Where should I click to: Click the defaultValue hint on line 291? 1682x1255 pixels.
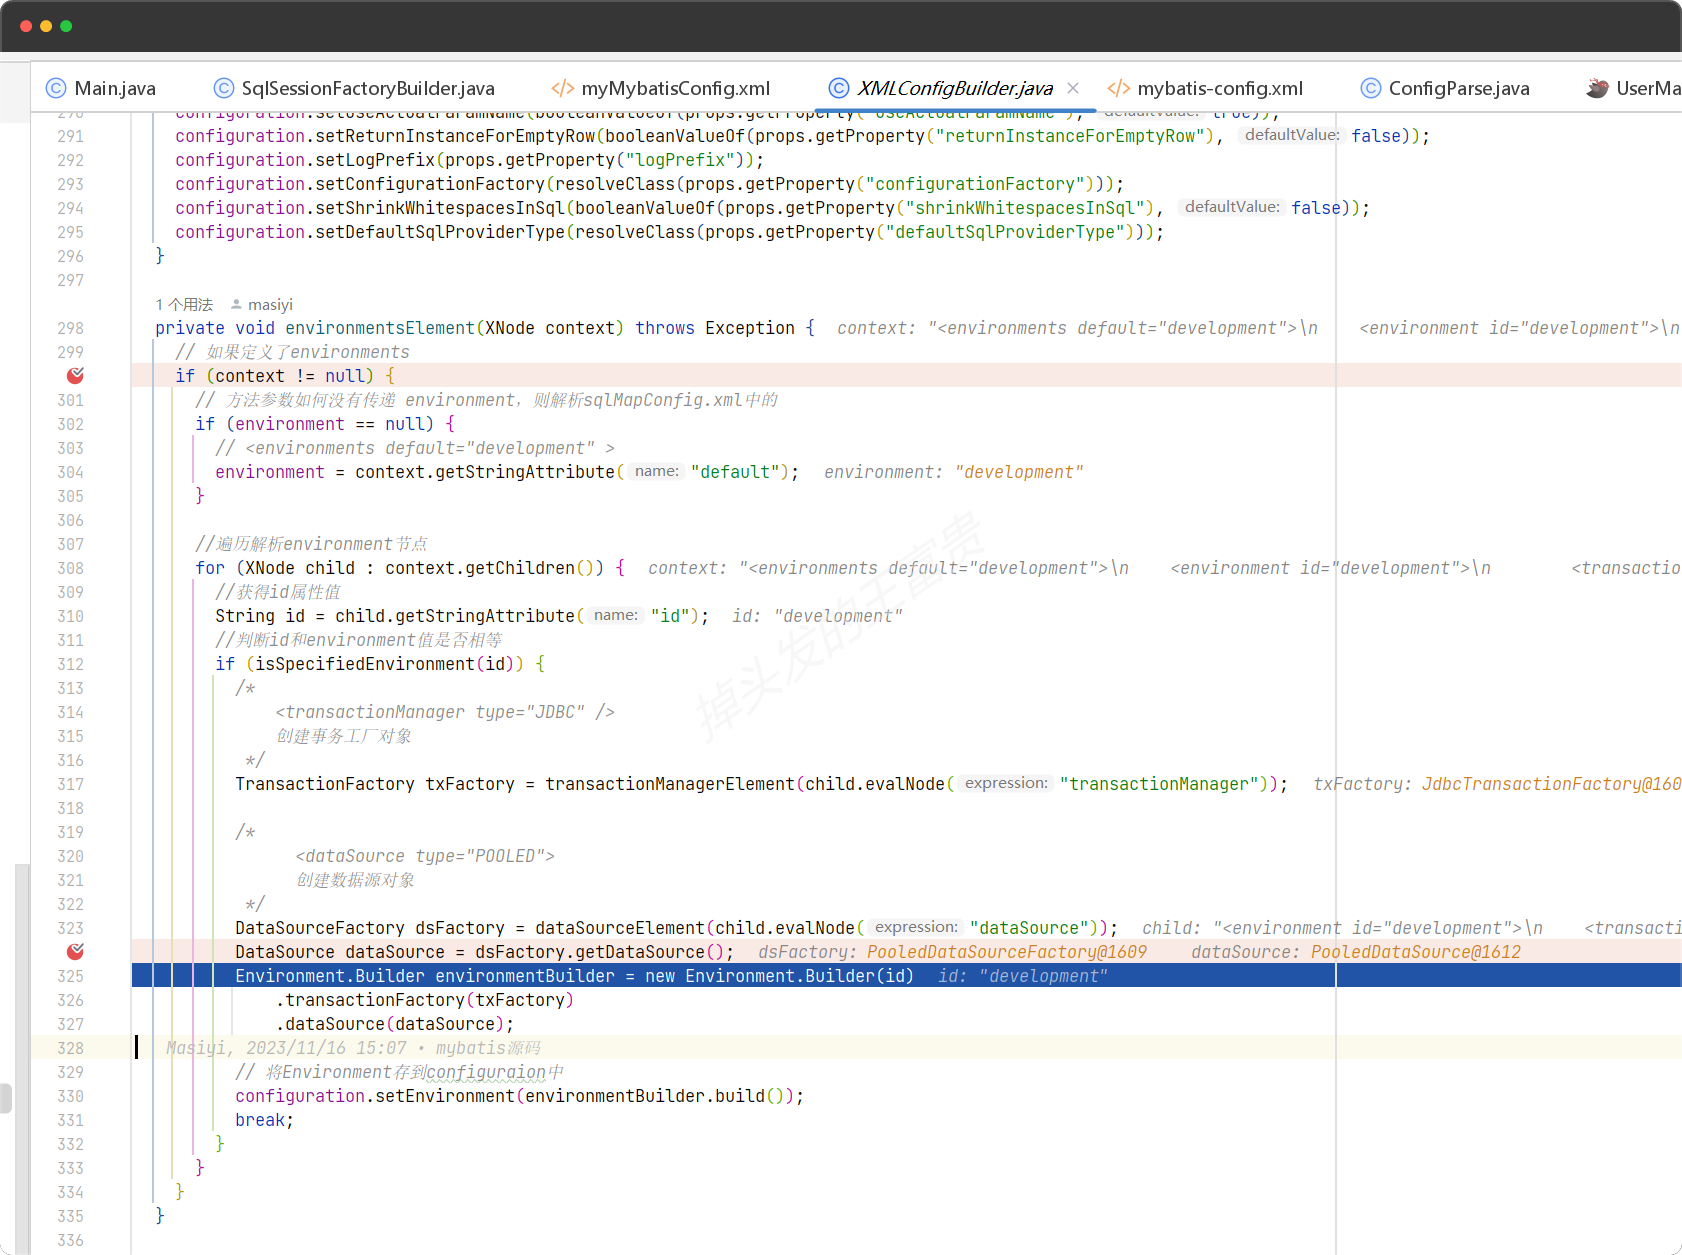tap(1291, 135)
